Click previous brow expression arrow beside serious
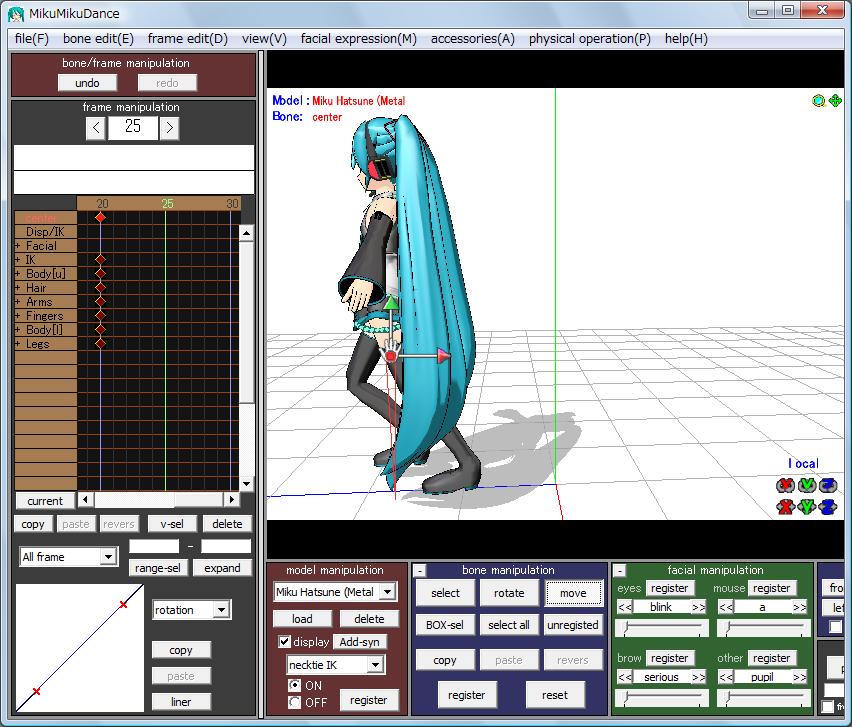852x727 pixels. tap(625, 677)
